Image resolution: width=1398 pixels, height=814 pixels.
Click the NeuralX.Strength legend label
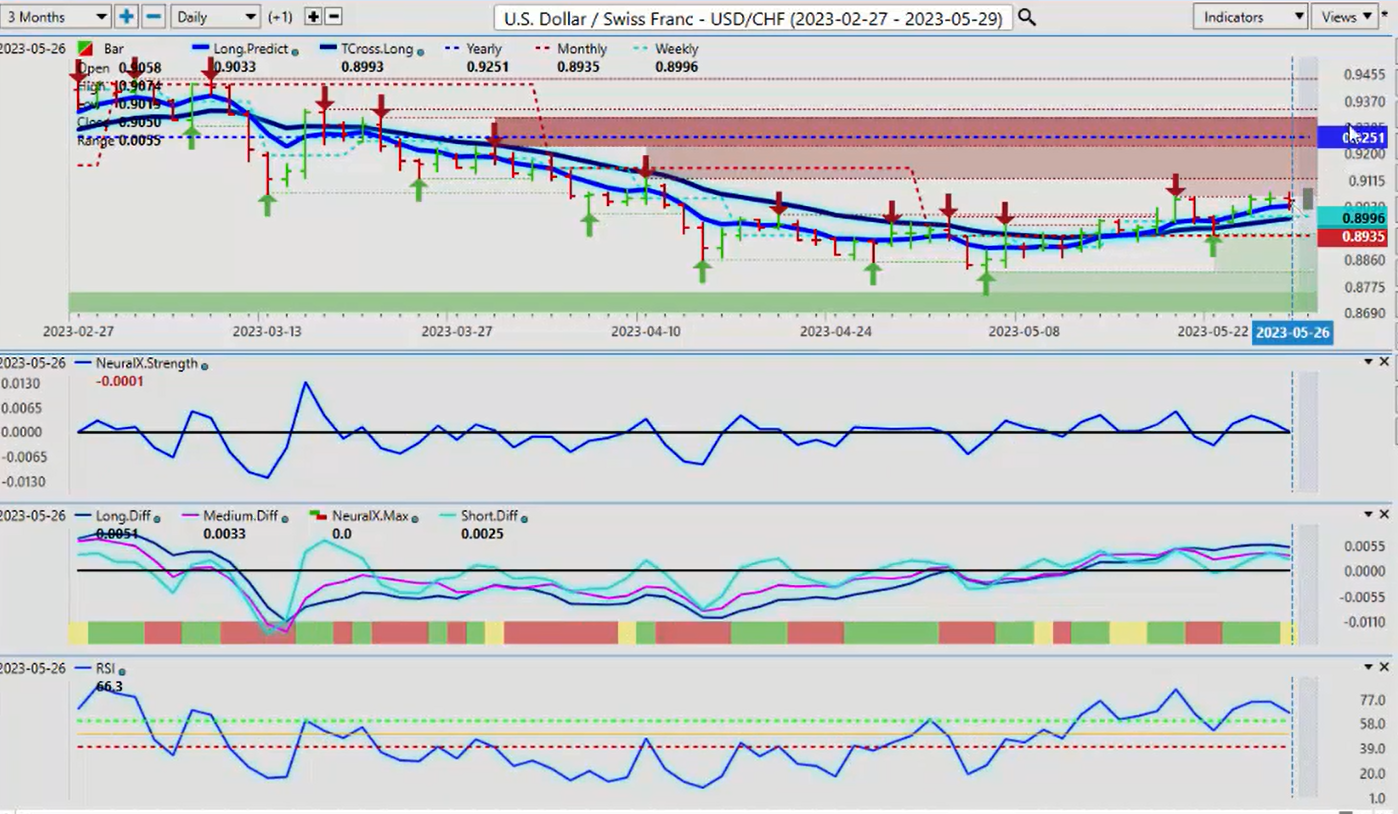click(147, 364)
